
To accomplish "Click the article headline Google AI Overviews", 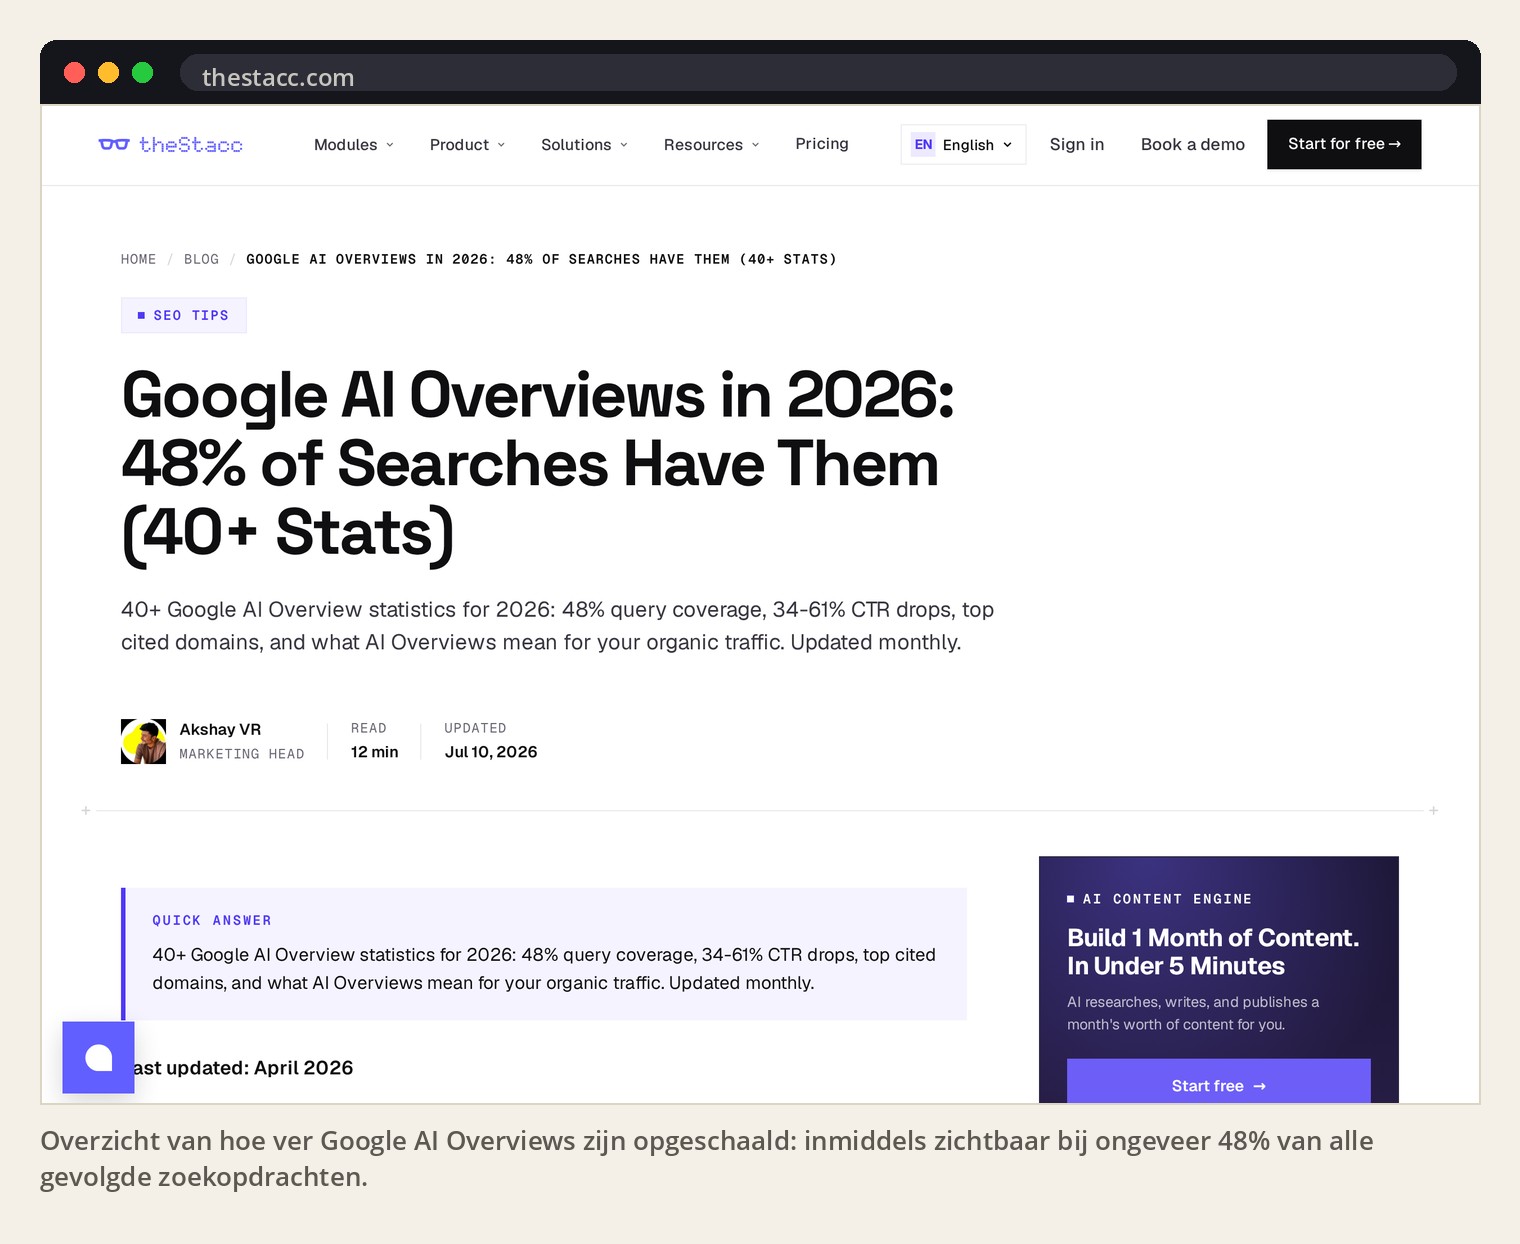I will pyautogui.click(x=538, y=464).
